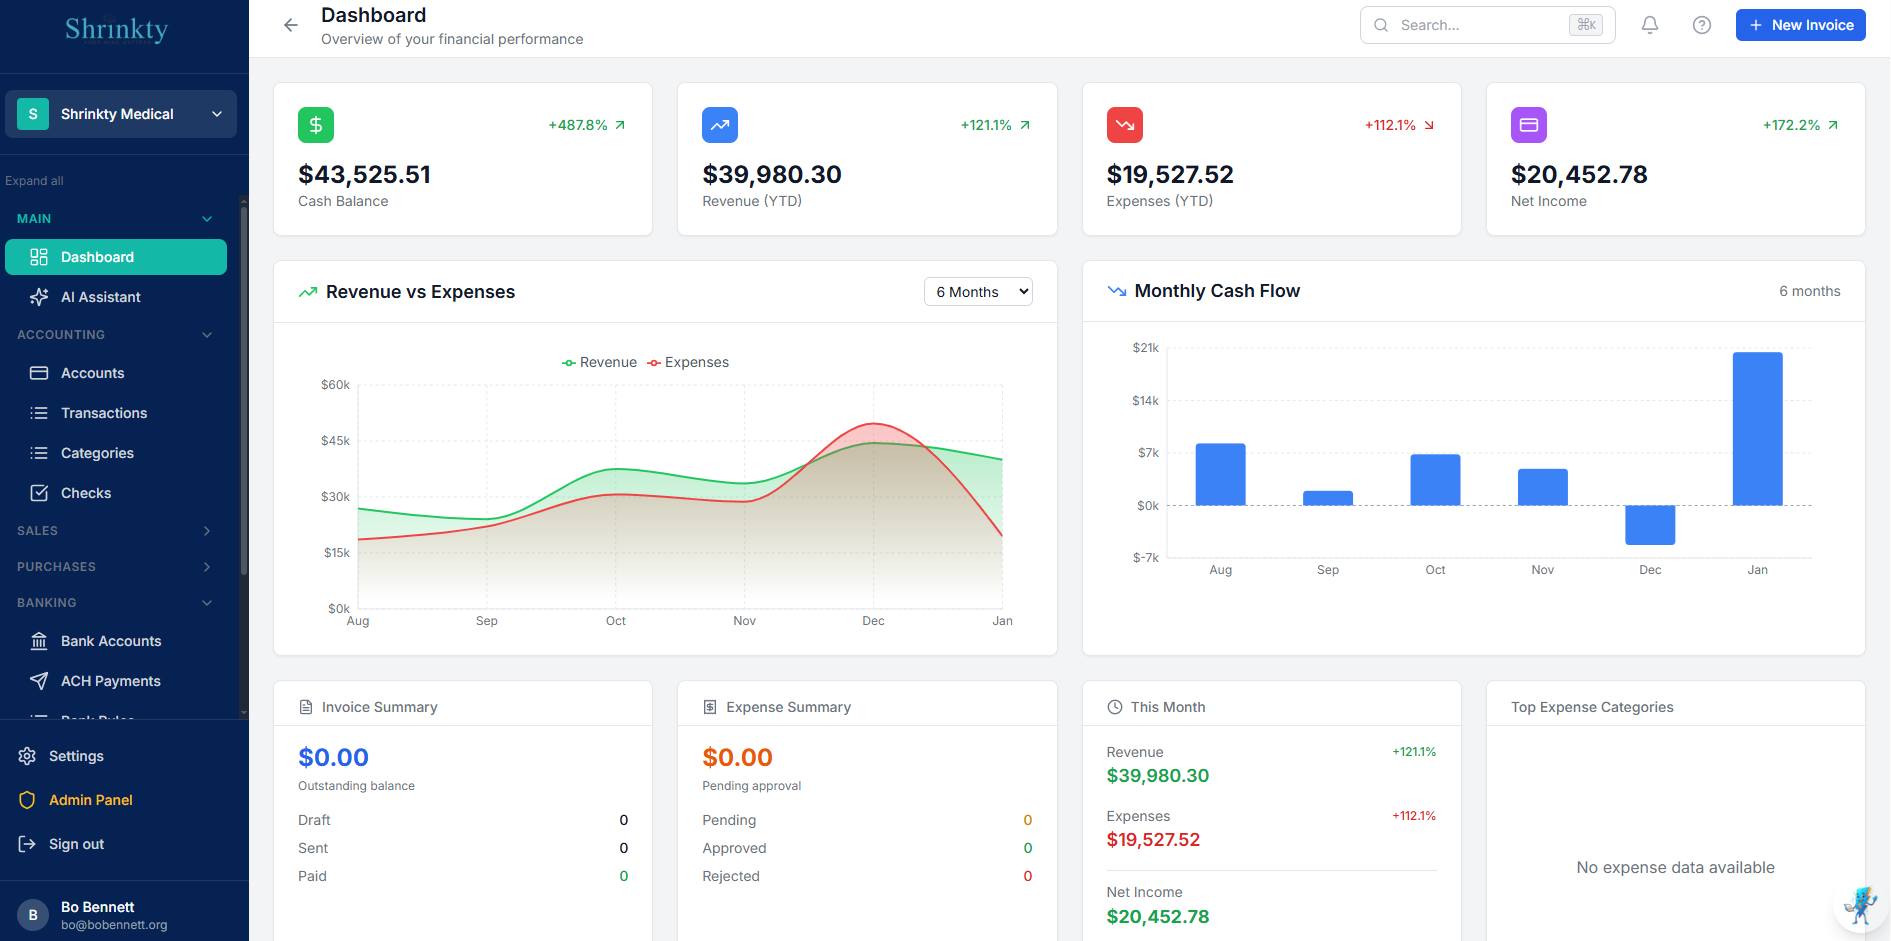This screenshot has width=1891, height=941.
Task: Click the purple Net Income card icon
Action: (x=1528, y=125)
